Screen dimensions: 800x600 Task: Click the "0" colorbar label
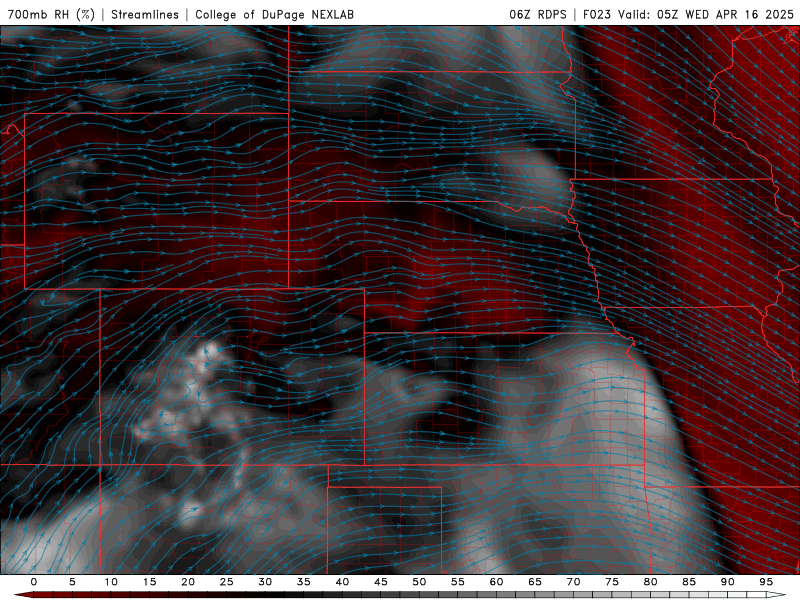(34, 582)
